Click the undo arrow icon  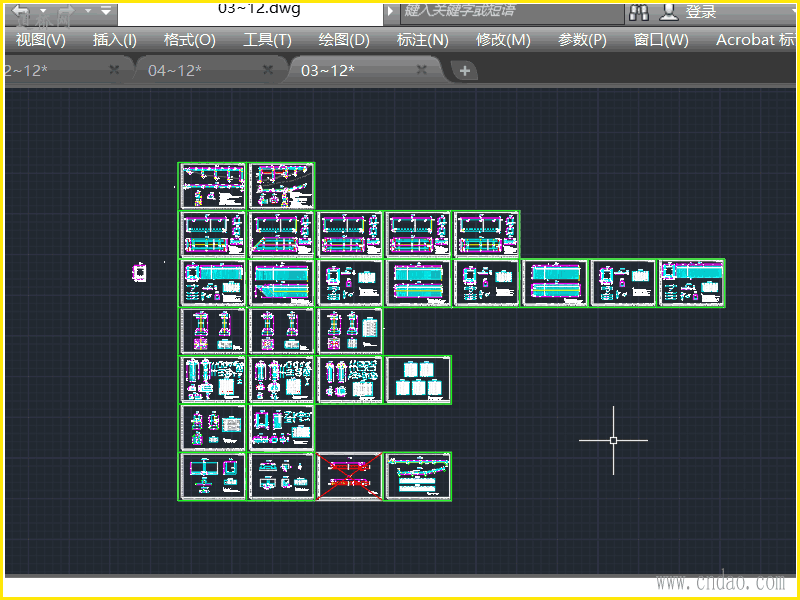pyautogui.click(x=21, y=11)
